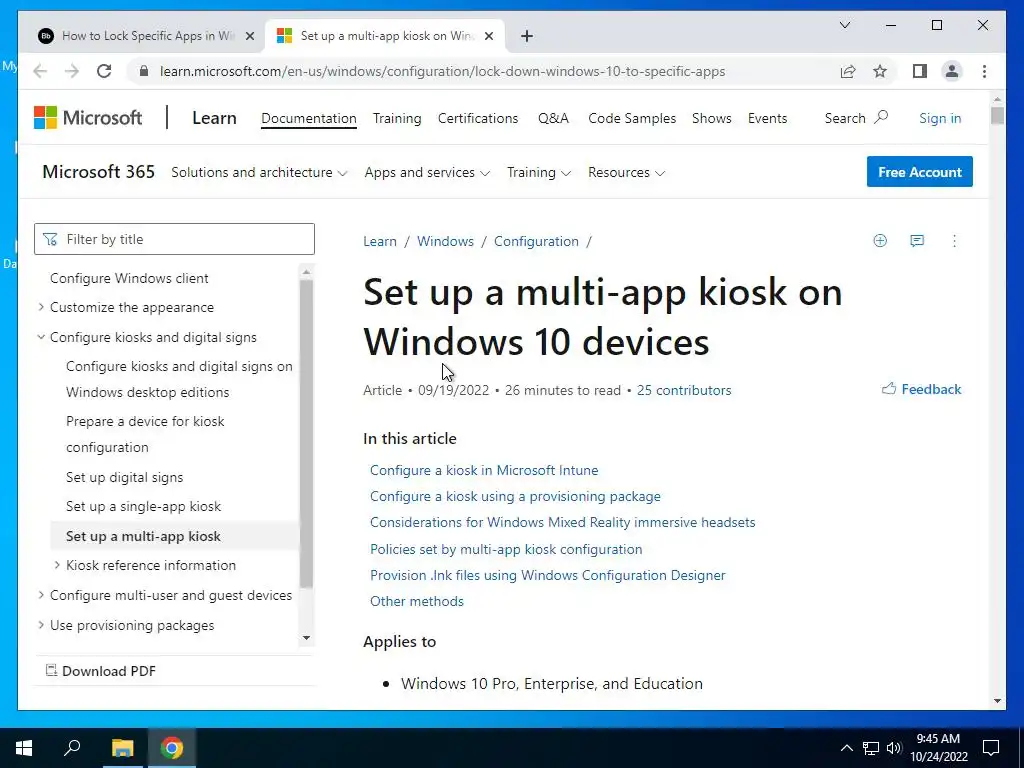Click the padlock site info icon
The height and width of the screenshot is (768, 1024).
tap(144, 71)
